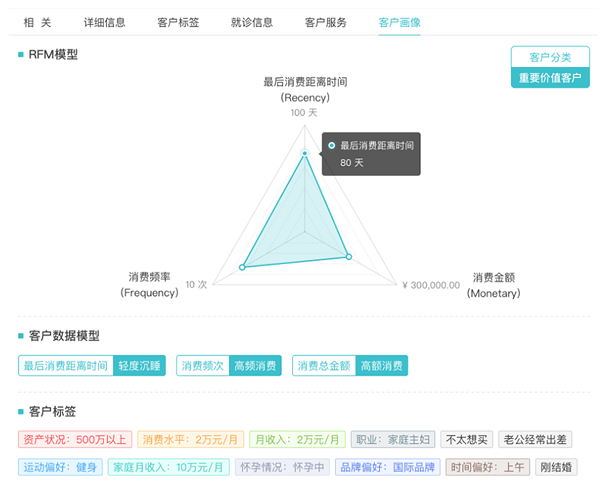Click the 高额消费 status badge
This screenshot has height=488, width=600.
[381, 366]
